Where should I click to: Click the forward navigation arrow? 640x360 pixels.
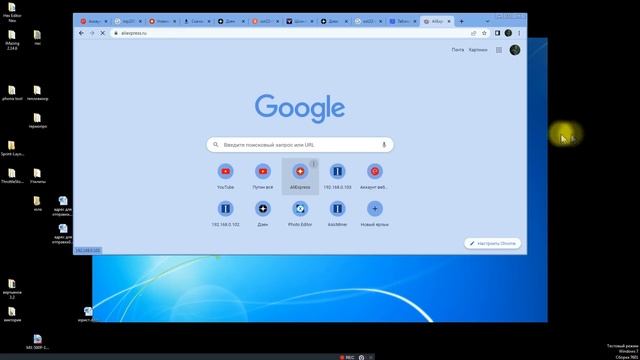[x=92, y=33]
